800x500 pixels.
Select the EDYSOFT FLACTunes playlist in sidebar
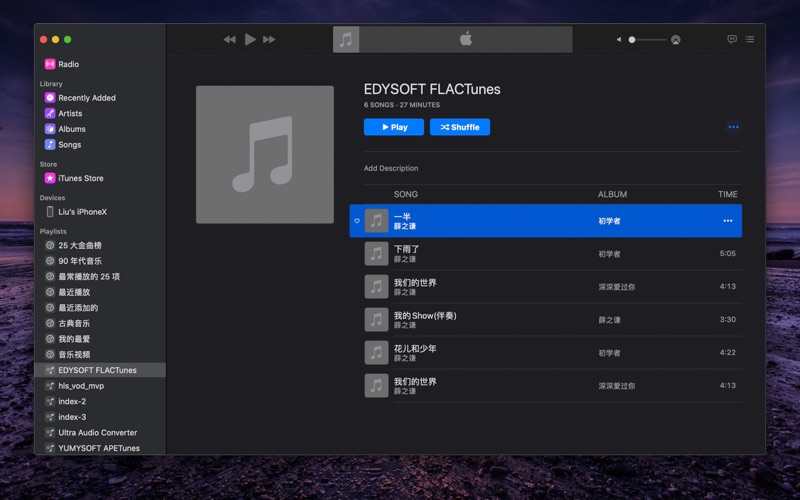click(x=100, y=370)
